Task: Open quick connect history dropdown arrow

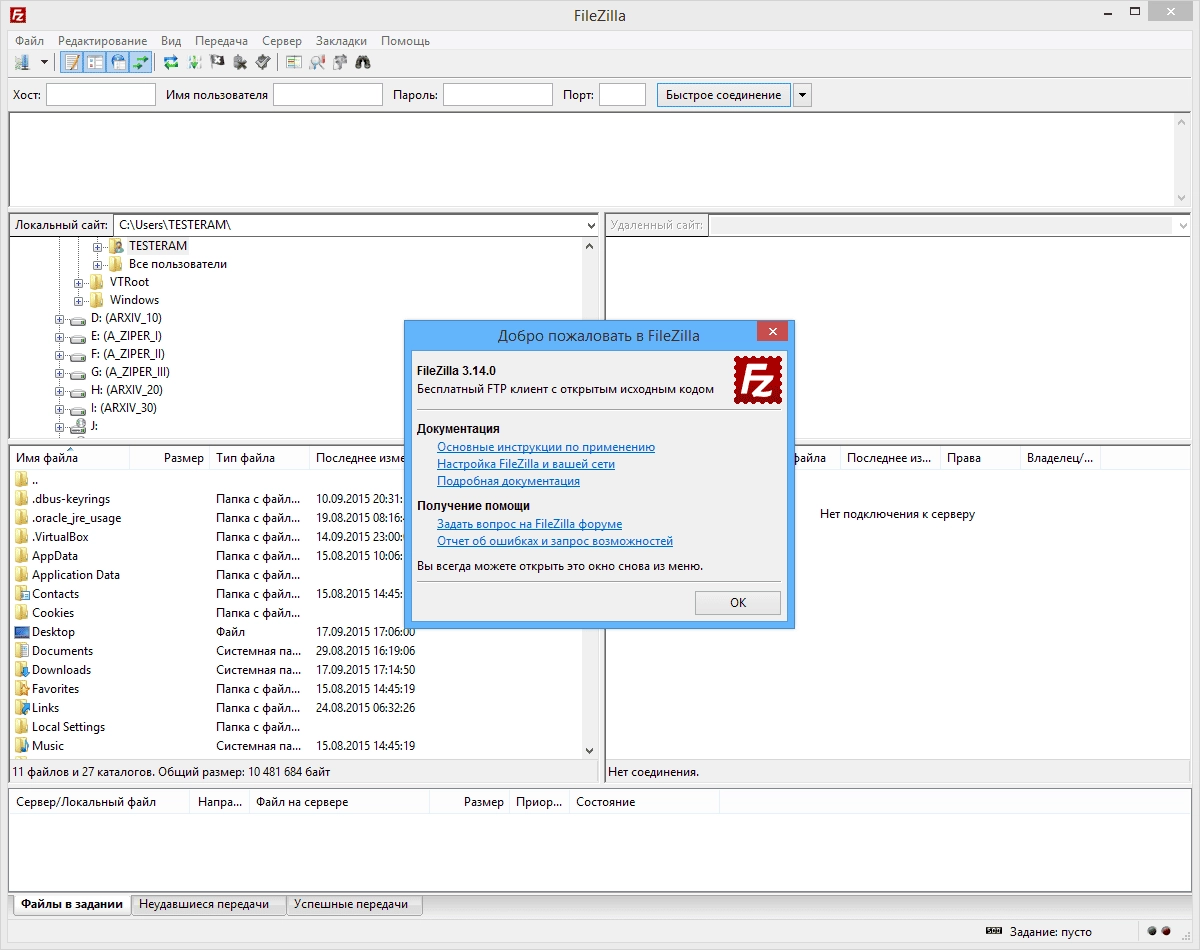Action: coord(802,95)
